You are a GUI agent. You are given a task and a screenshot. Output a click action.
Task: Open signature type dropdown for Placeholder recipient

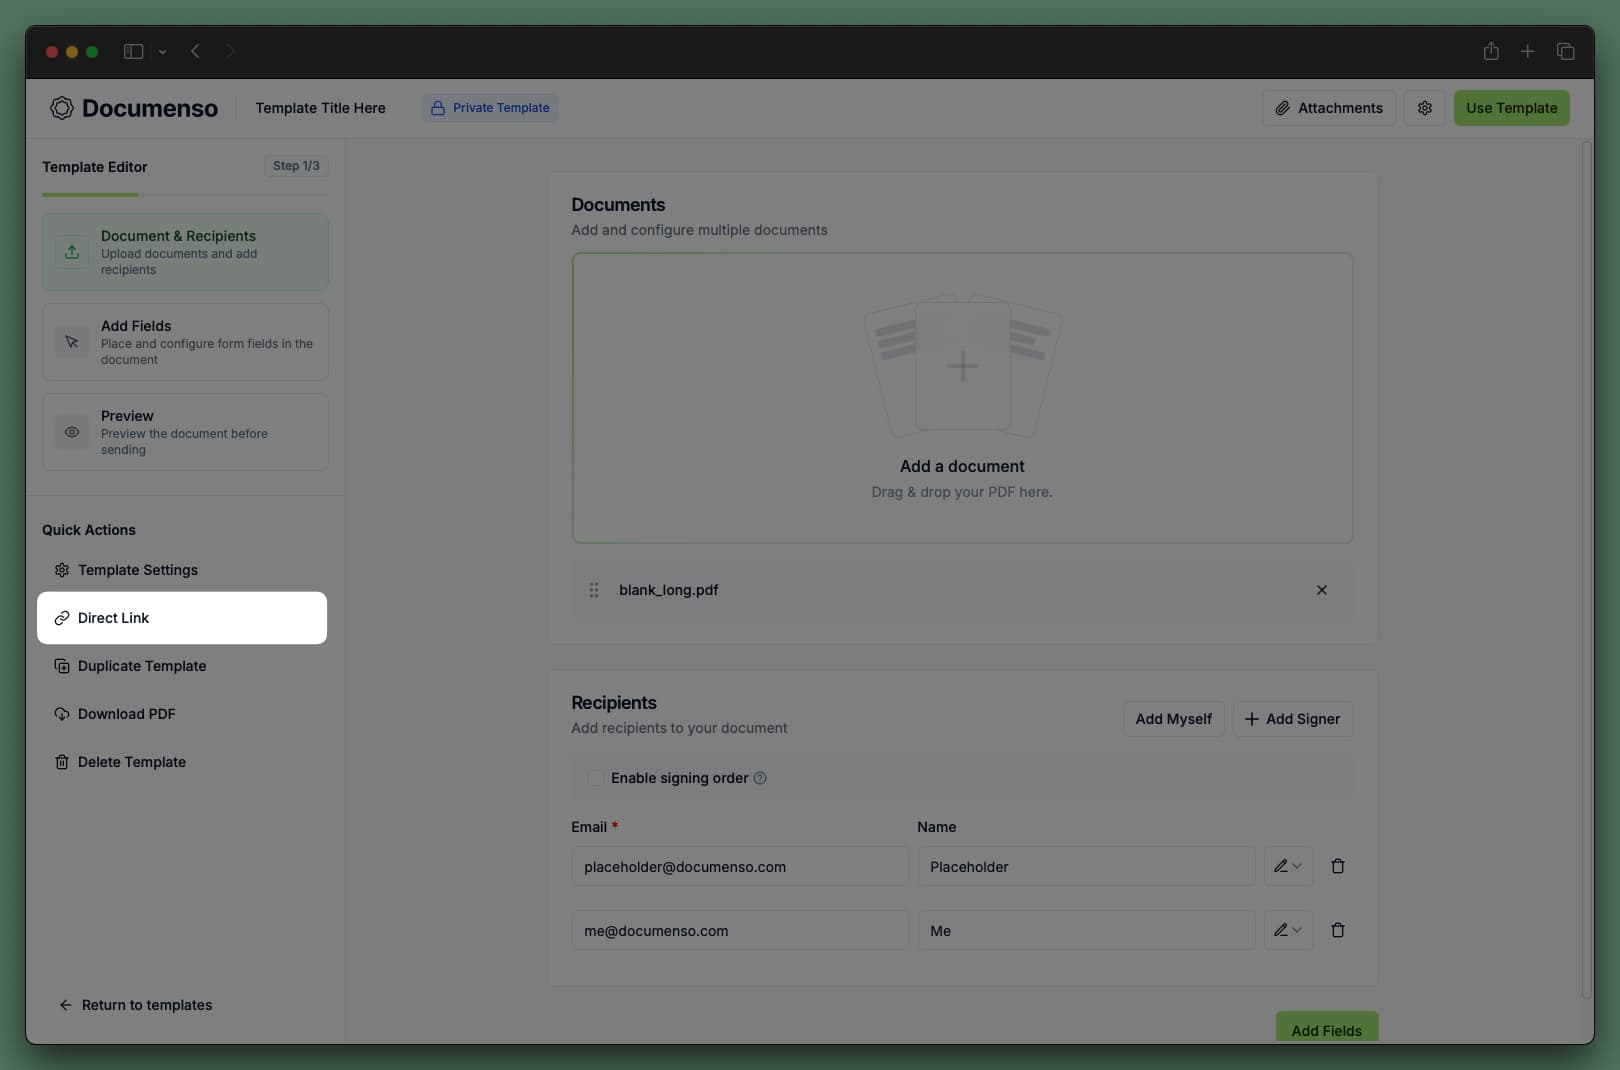(1288, 866)
